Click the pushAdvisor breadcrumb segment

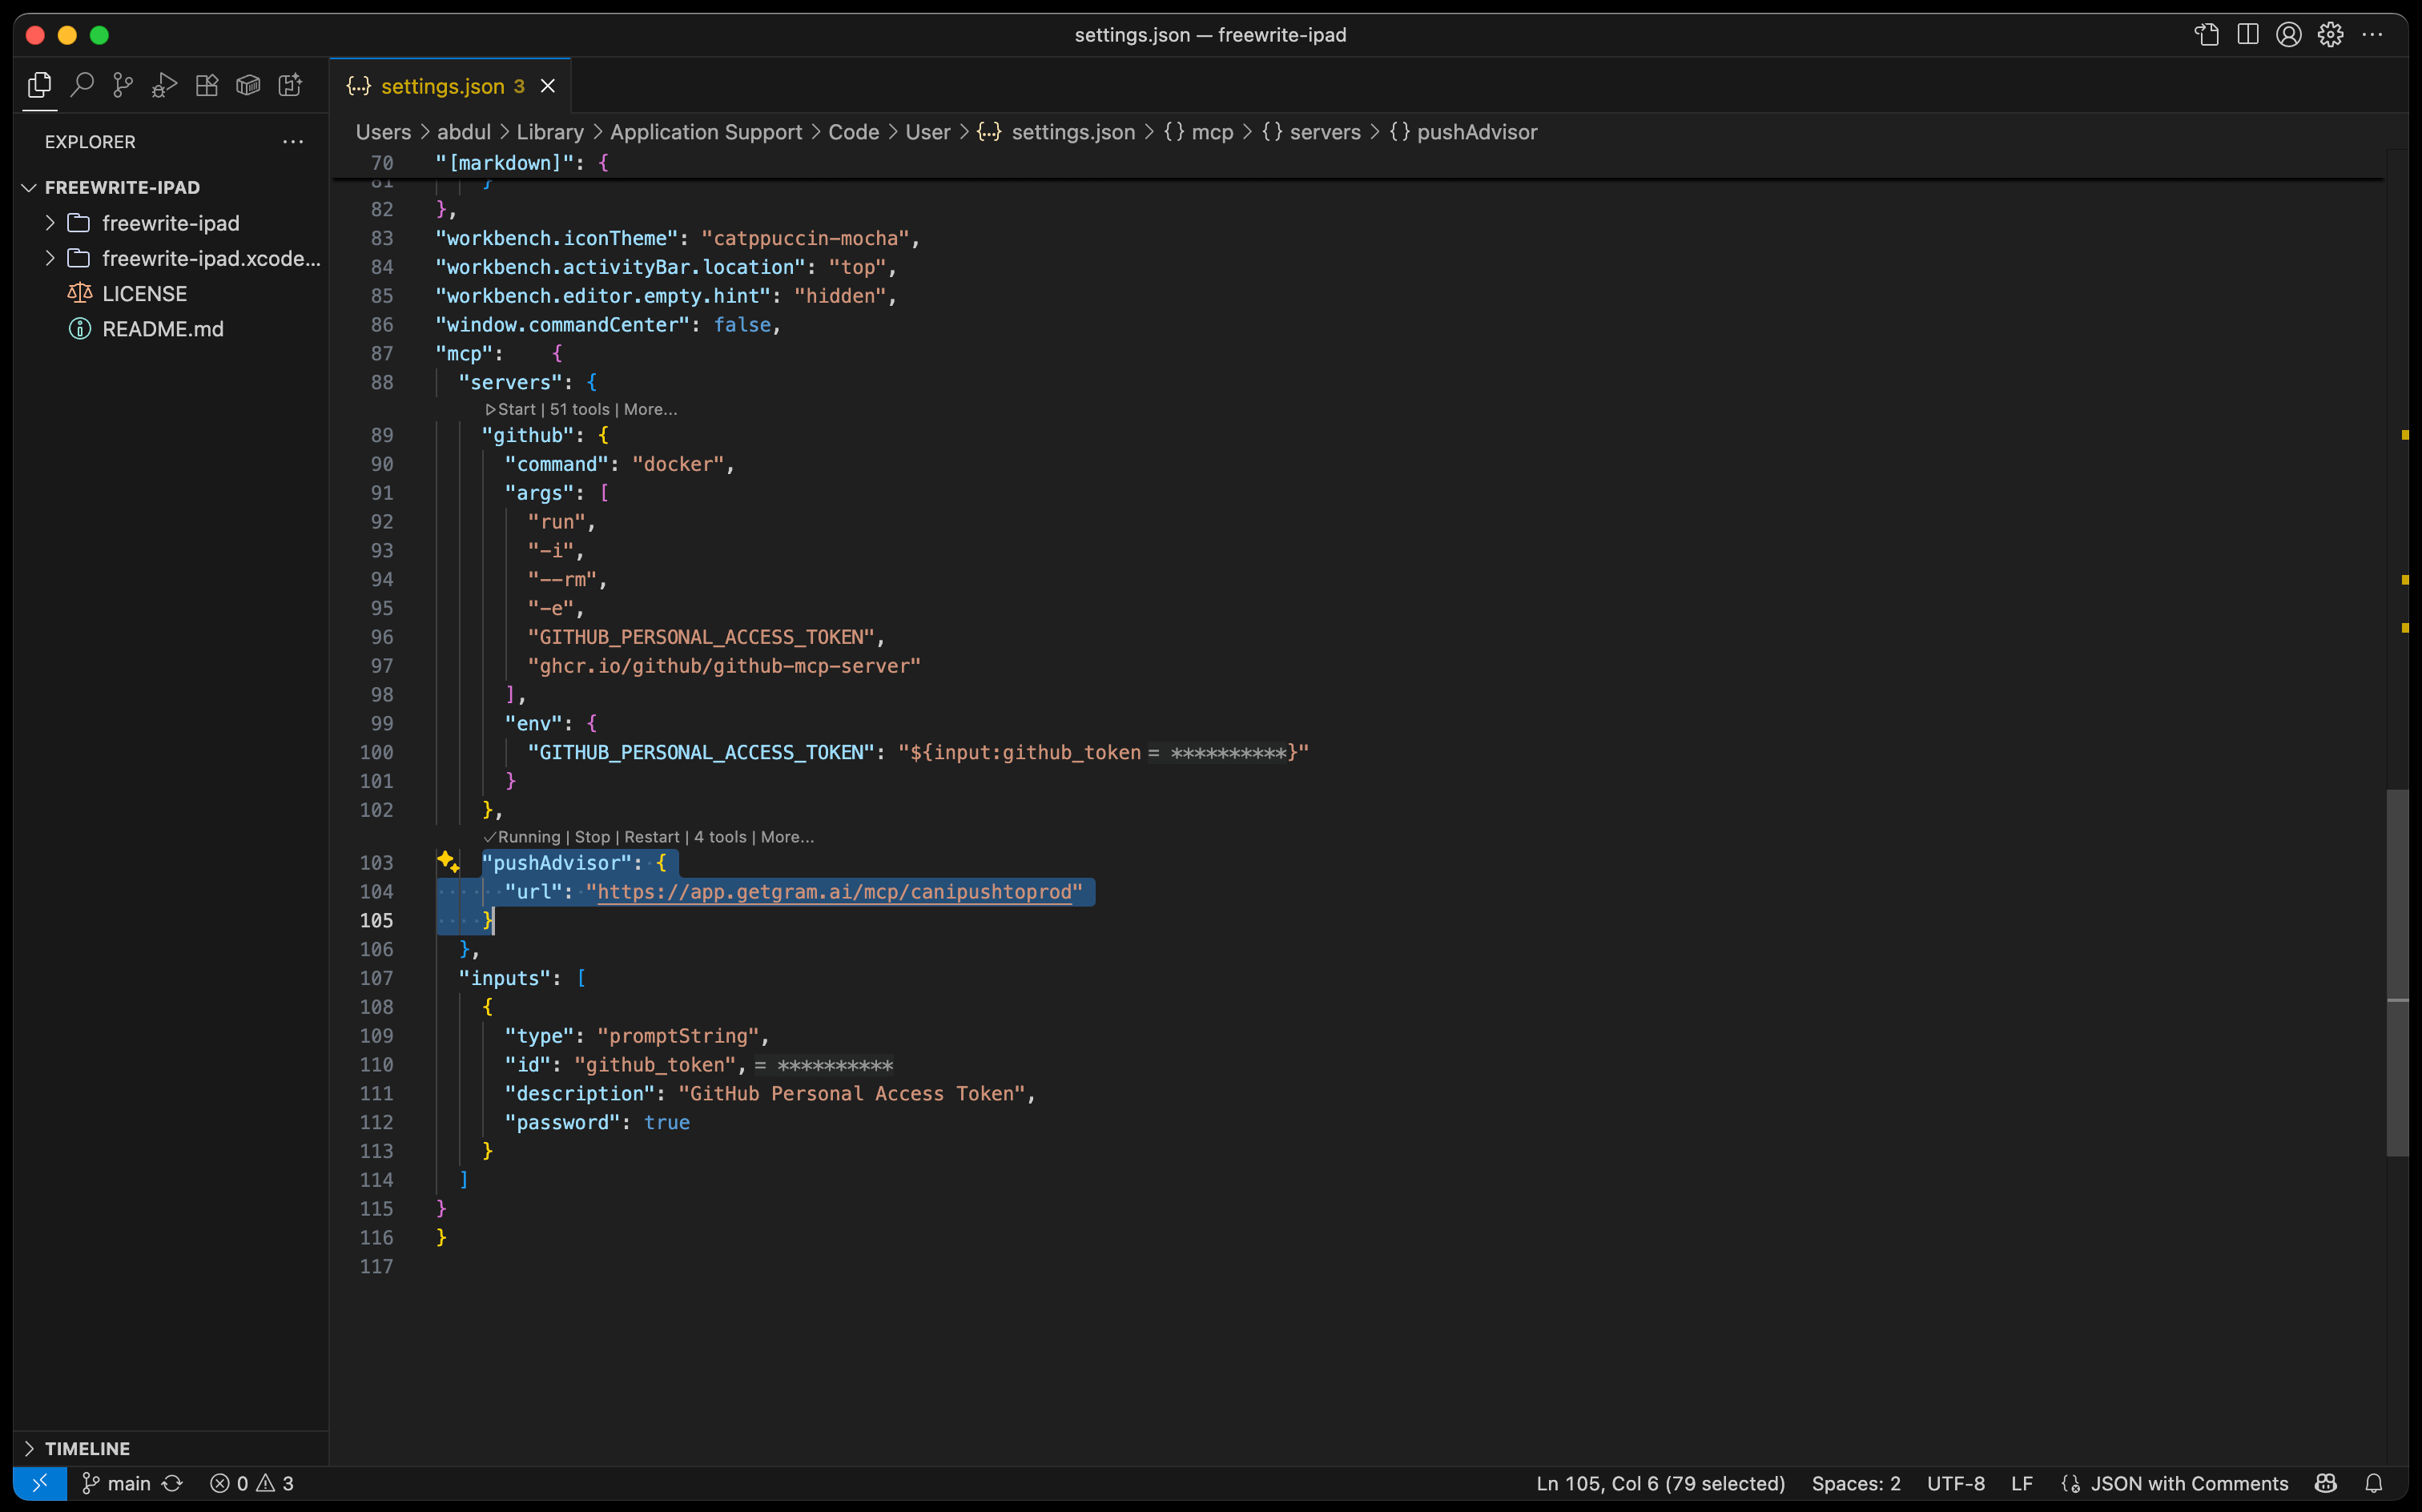pyautogui.click(x=1463, y=132)
